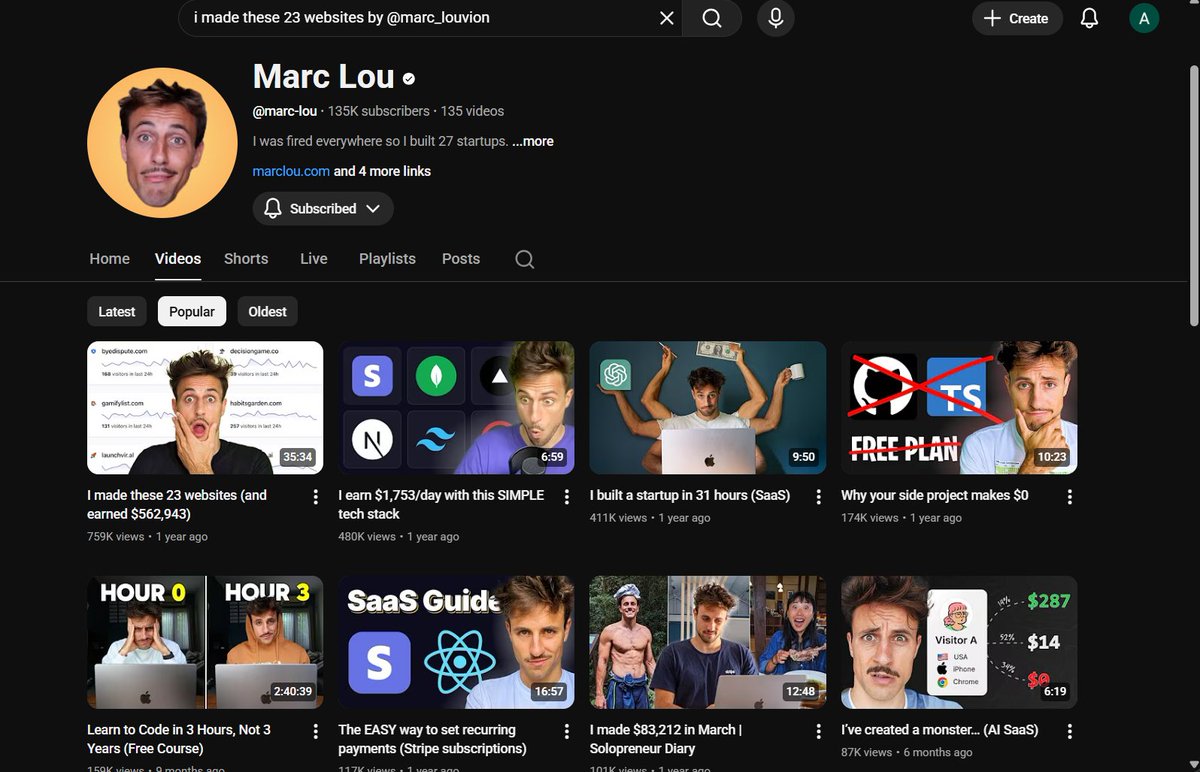Click the Create button

point(1017,18)
